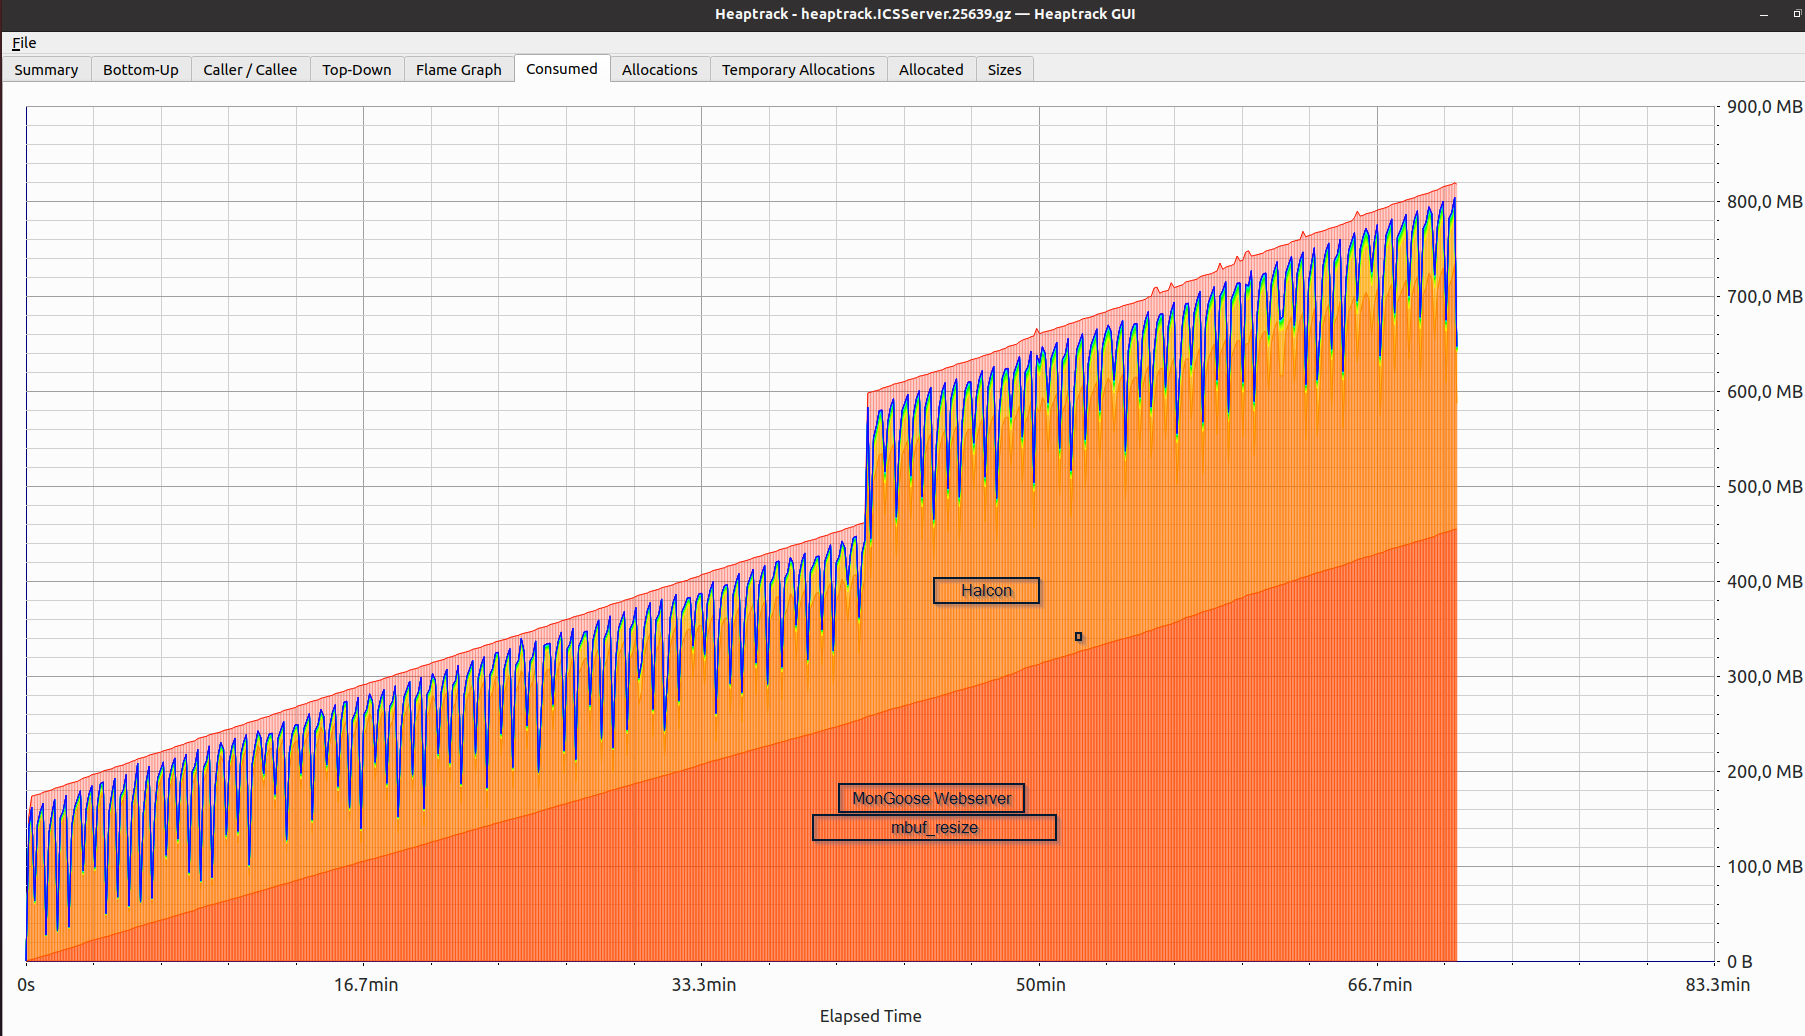This screenshot has height=1036, width=1805.
Task: Select the Caller / Callee tab
Action: pos(250,69)
